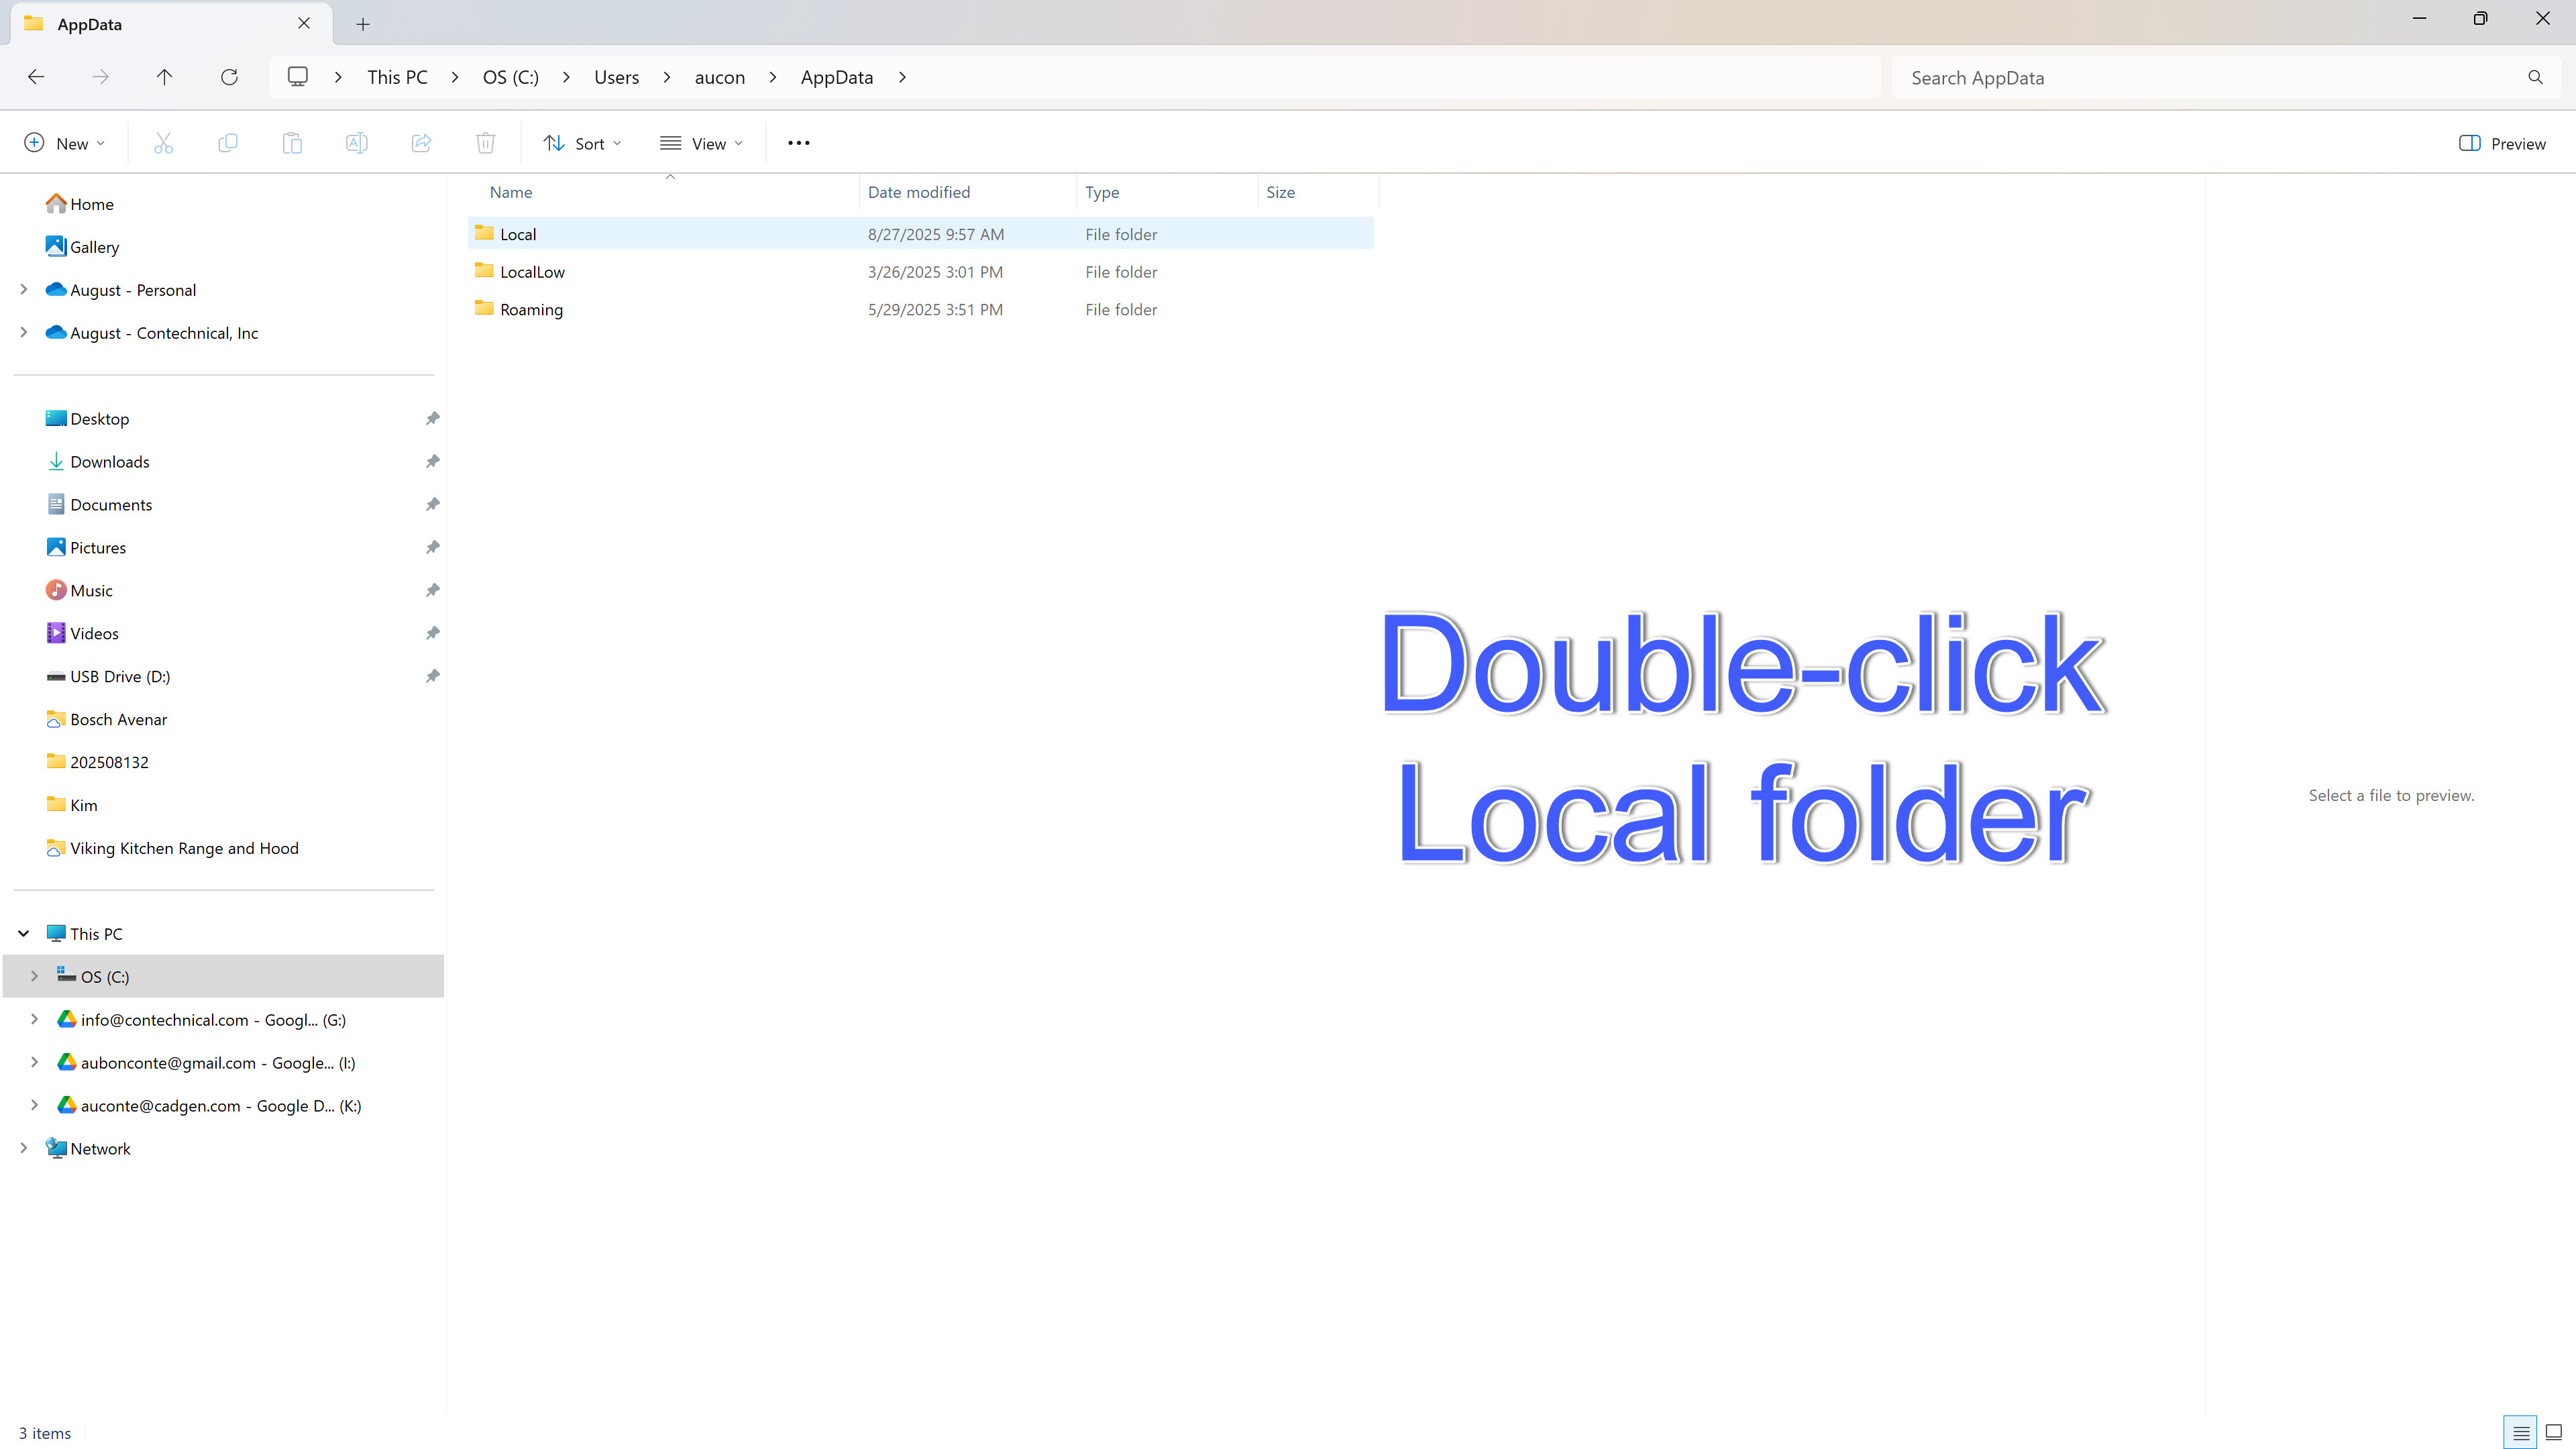Switch to large thumbnails view in status bar
The width and height of the screenshot is (2576, 1449).
(2553, 1432)
